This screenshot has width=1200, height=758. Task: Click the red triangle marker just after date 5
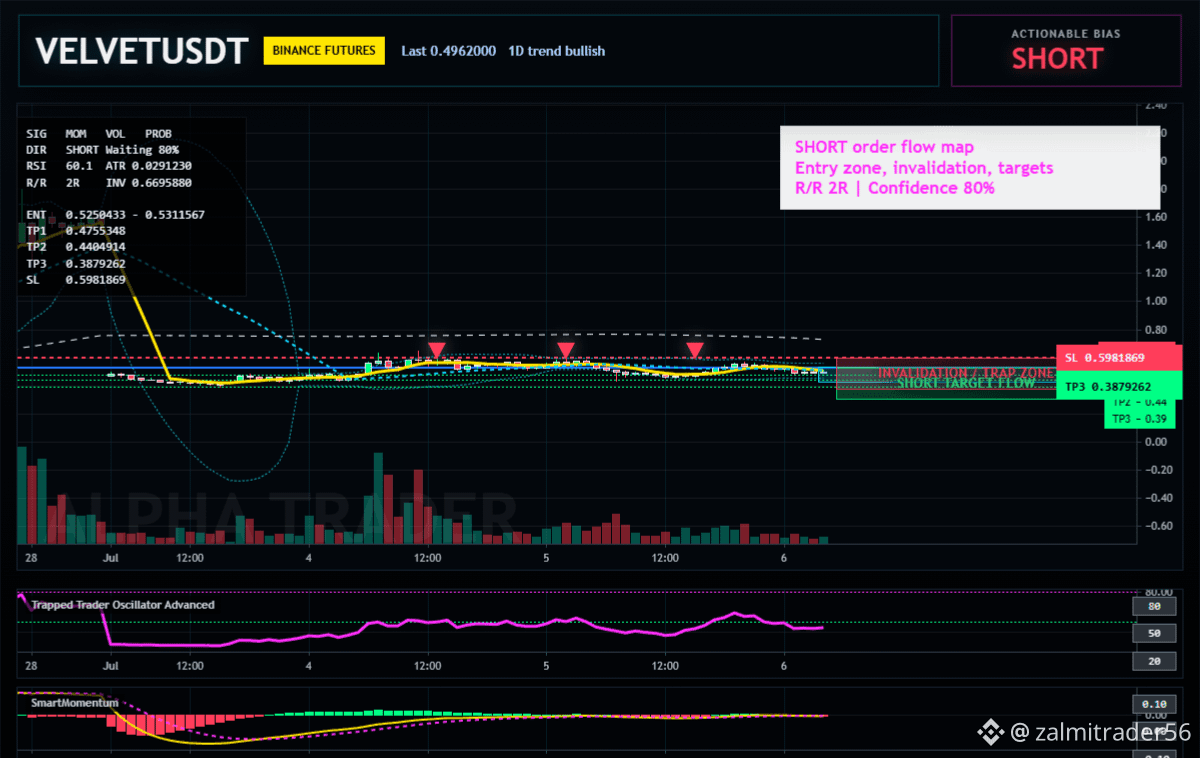pos(566,349)
